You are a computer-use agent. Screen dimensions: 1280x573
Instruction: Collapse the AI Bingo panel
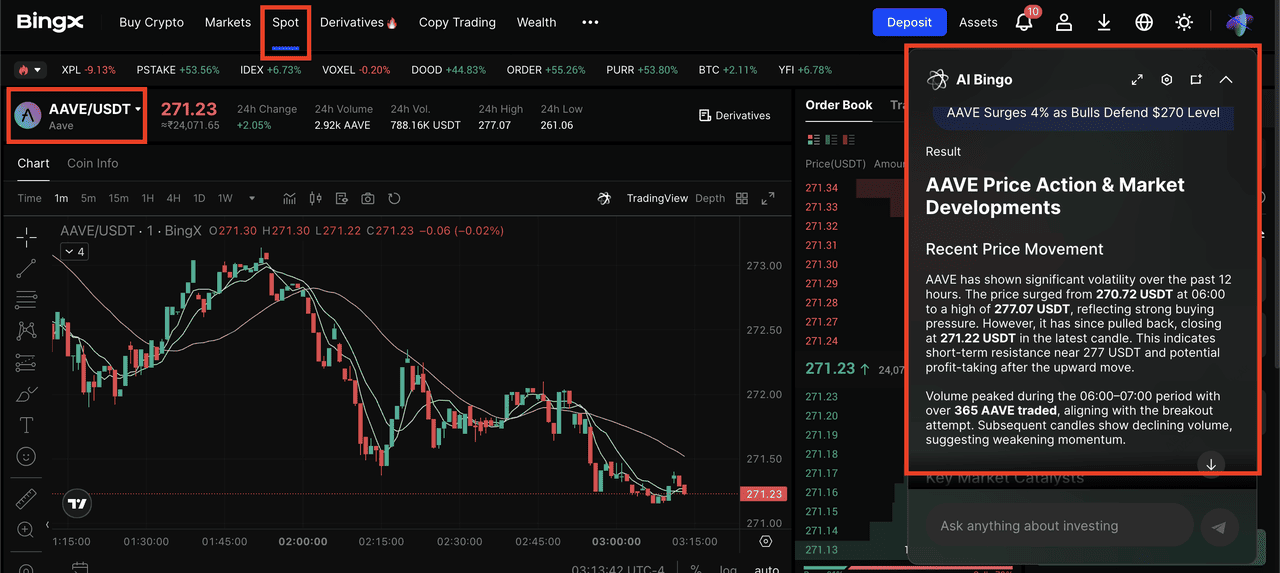point(1226,80)
